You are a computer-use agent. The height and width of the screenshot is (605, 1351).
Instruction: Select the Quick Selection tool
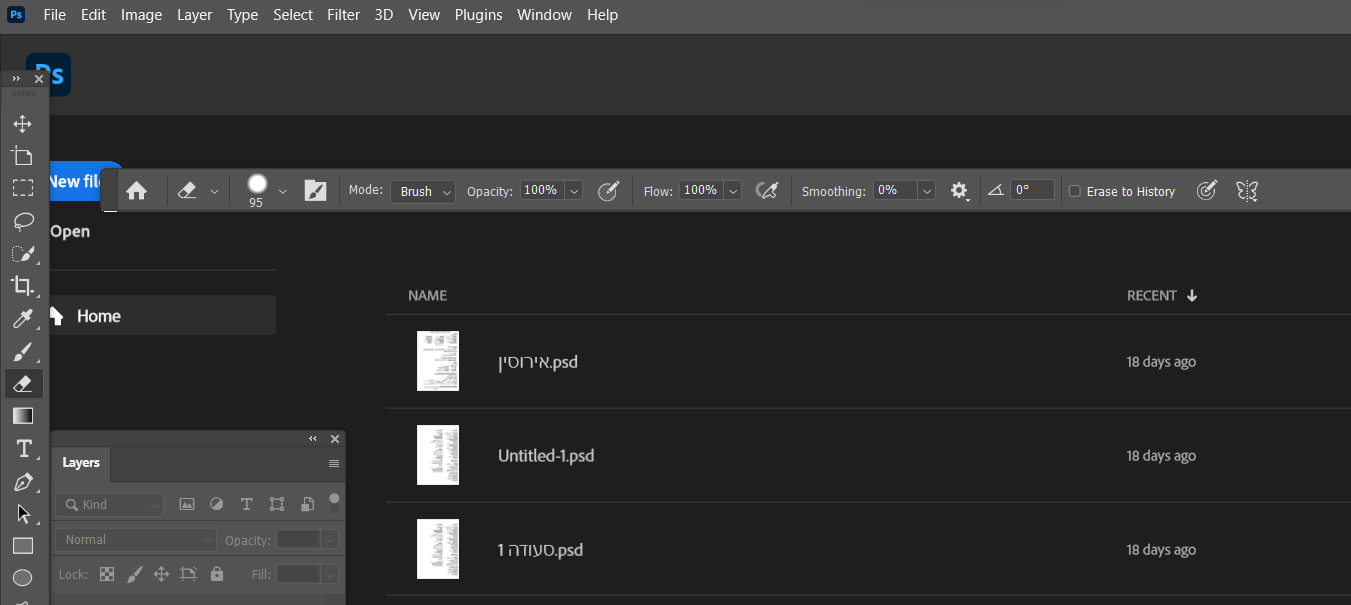22,253
